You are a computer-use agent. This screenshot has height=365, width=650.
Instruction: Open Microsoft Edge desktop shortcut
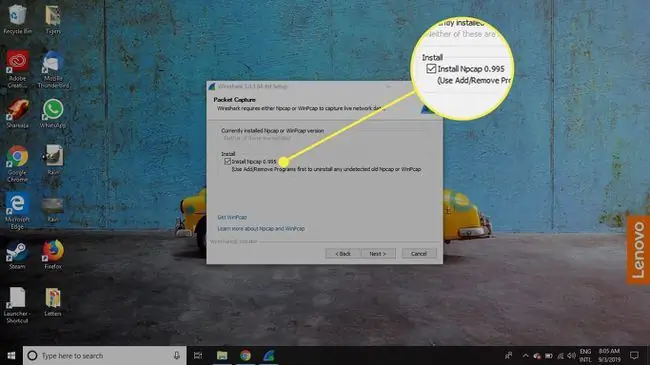click(x=17, y=211)
